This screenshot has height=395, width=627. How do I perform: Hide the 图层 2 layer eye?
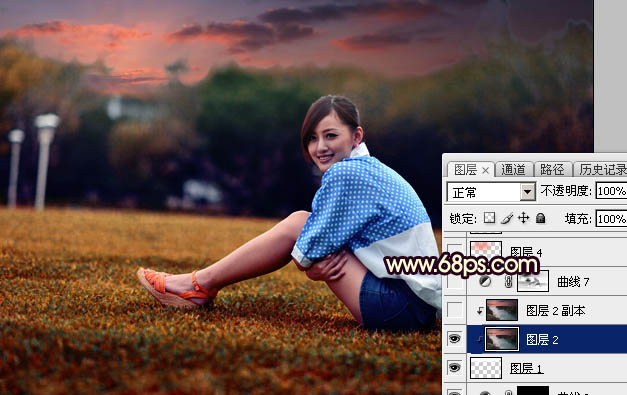coord(454,339)
